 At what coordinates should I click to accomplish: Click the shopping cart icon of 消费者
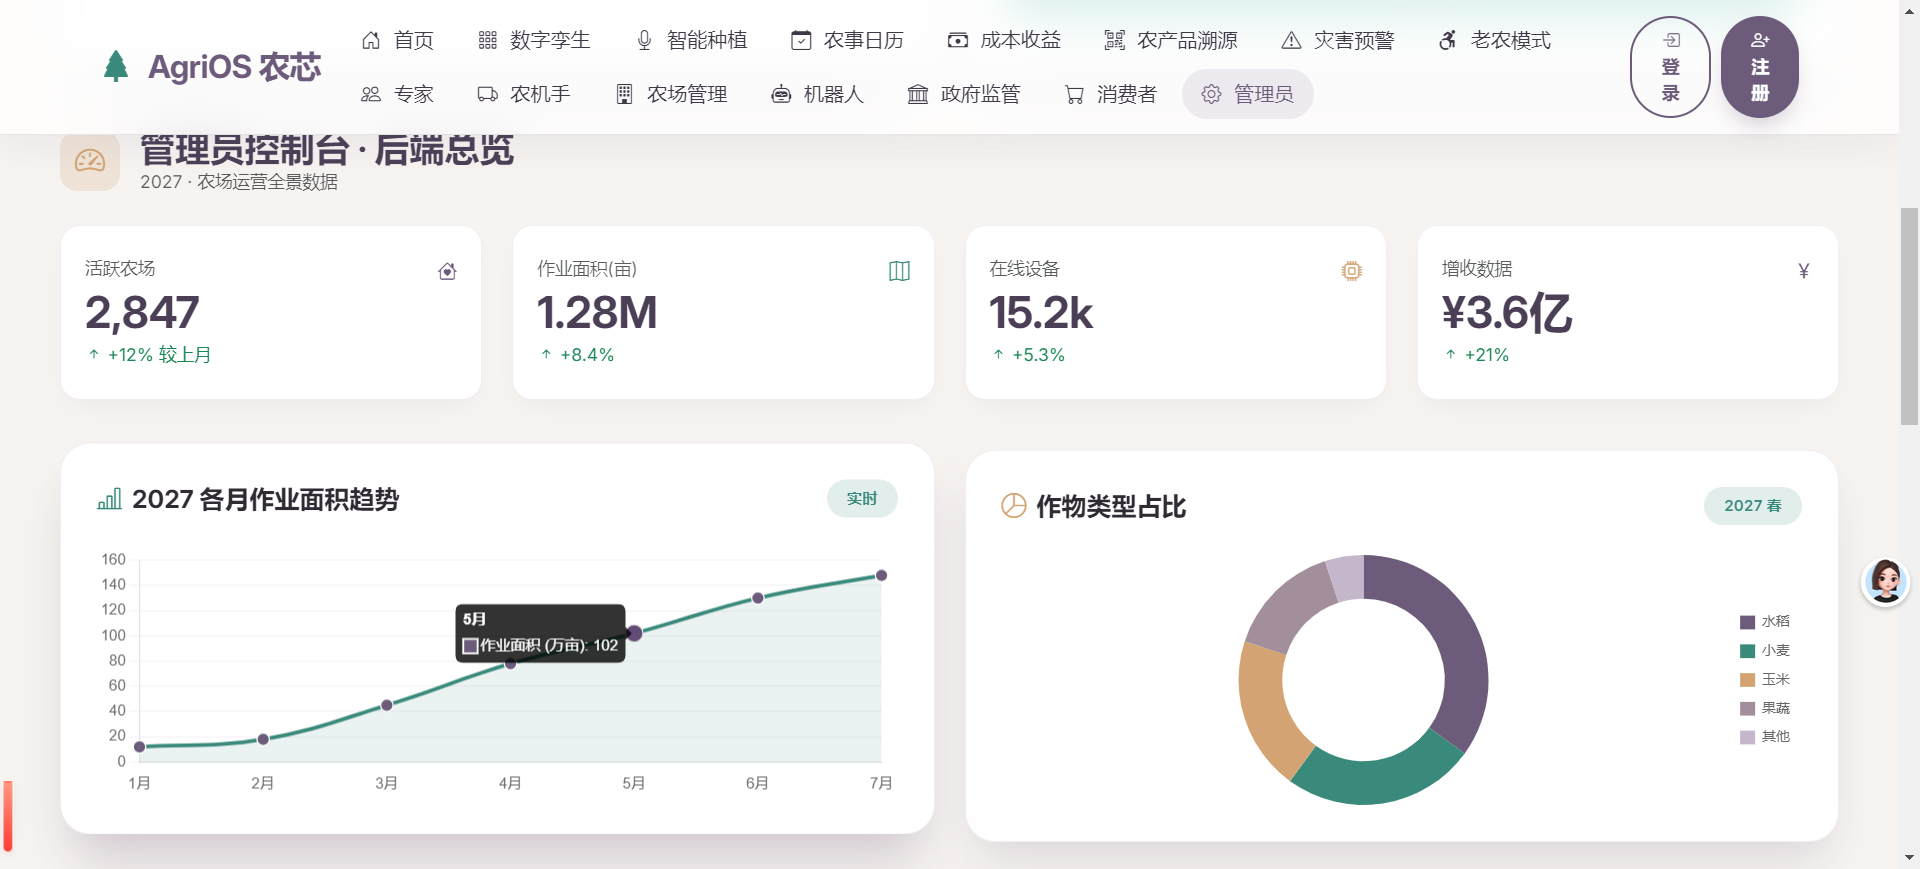1074,94
